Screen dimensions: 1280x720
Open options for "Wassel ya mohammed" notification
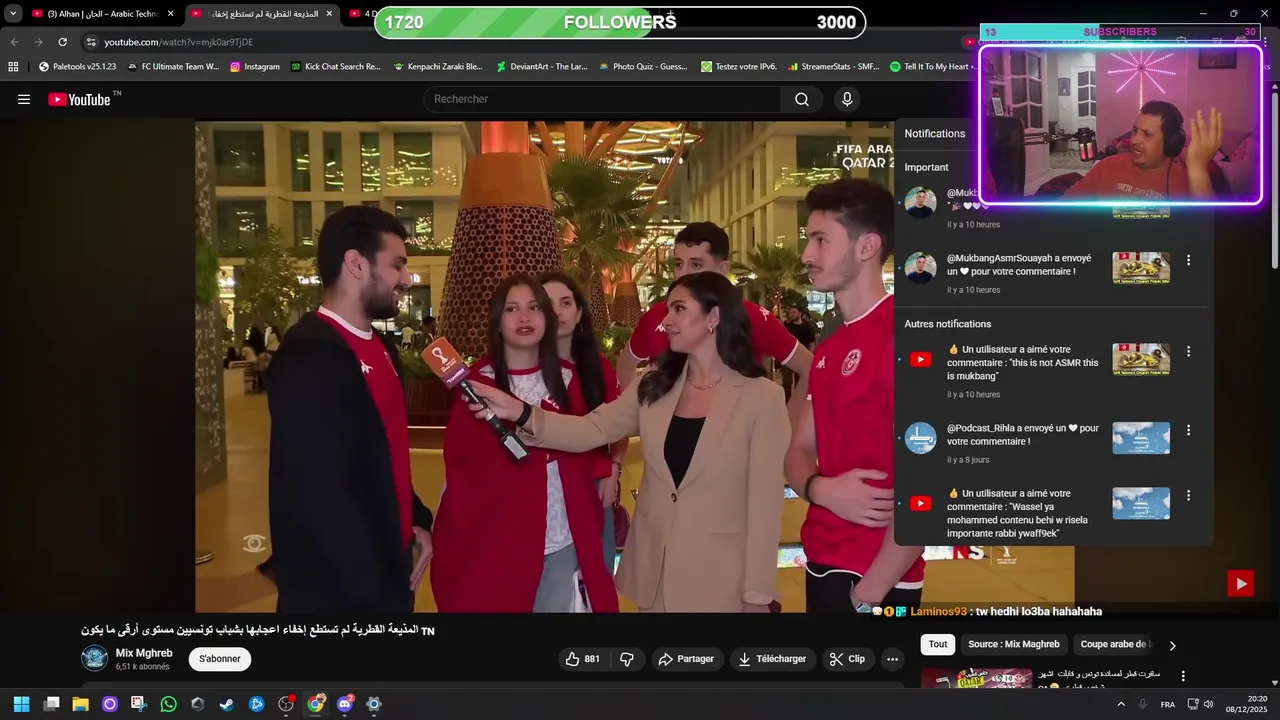click(1188, 495)
